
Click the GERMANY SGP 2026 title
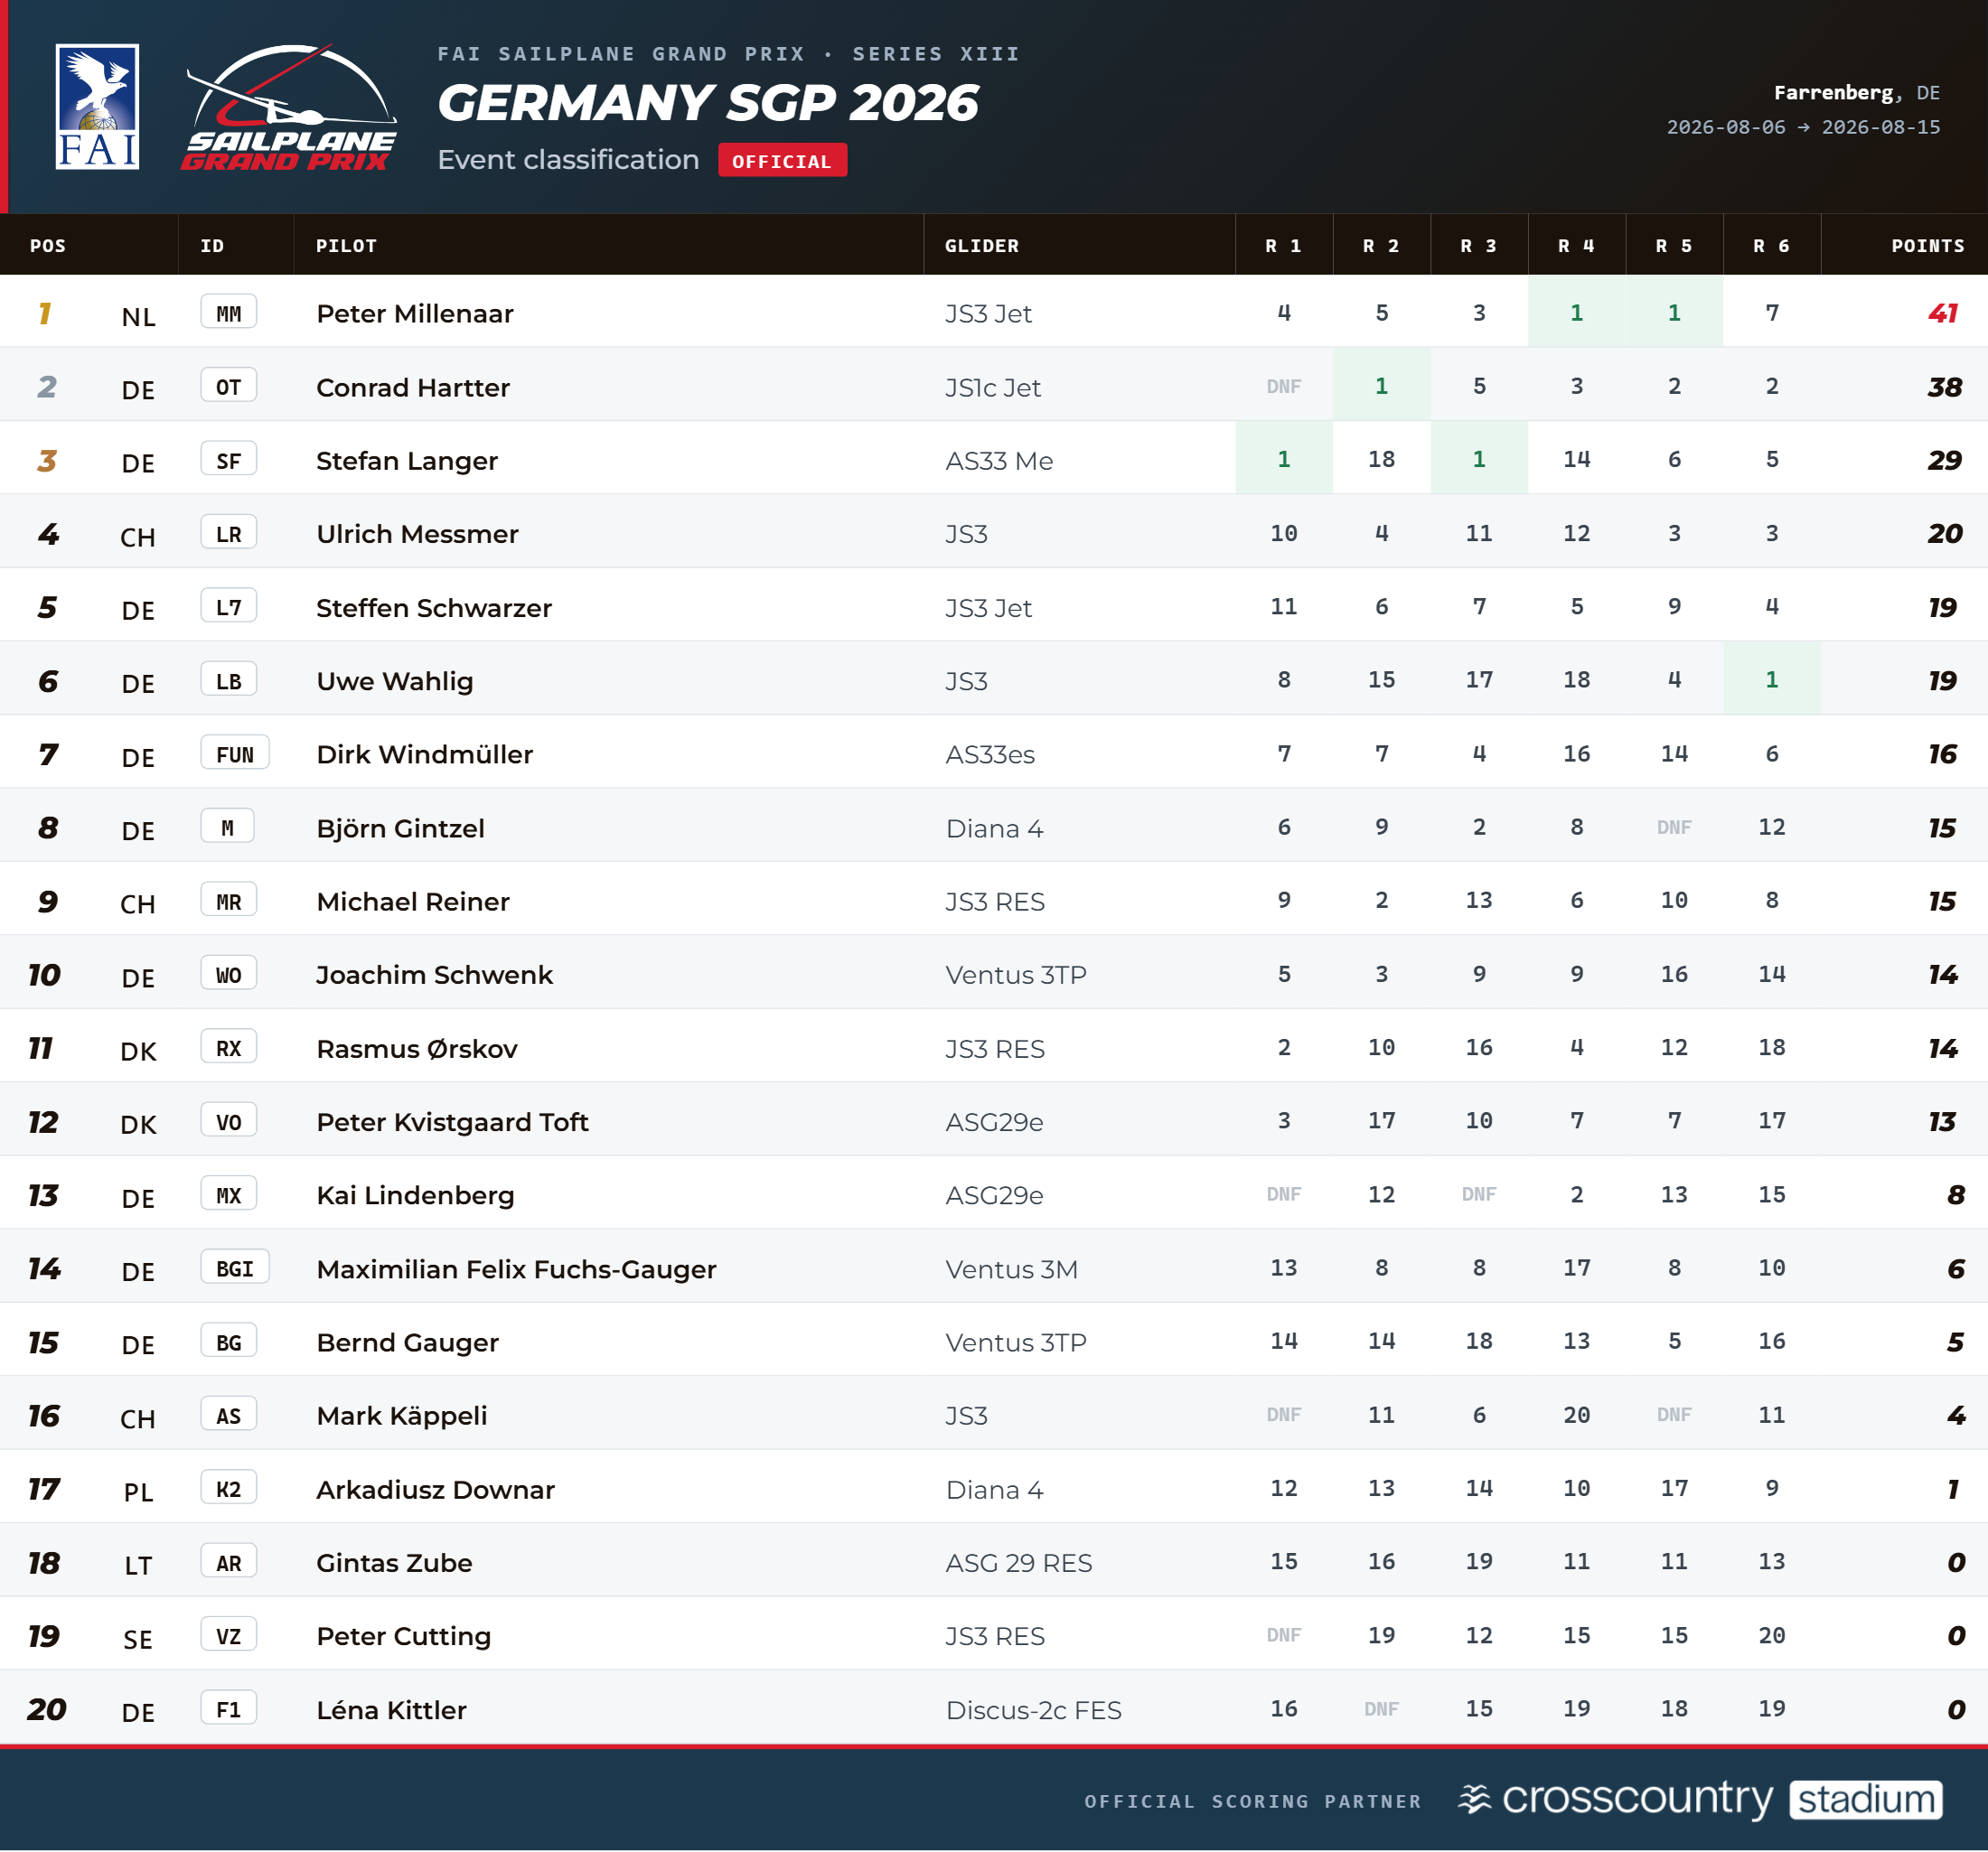[x=708, y=103]
